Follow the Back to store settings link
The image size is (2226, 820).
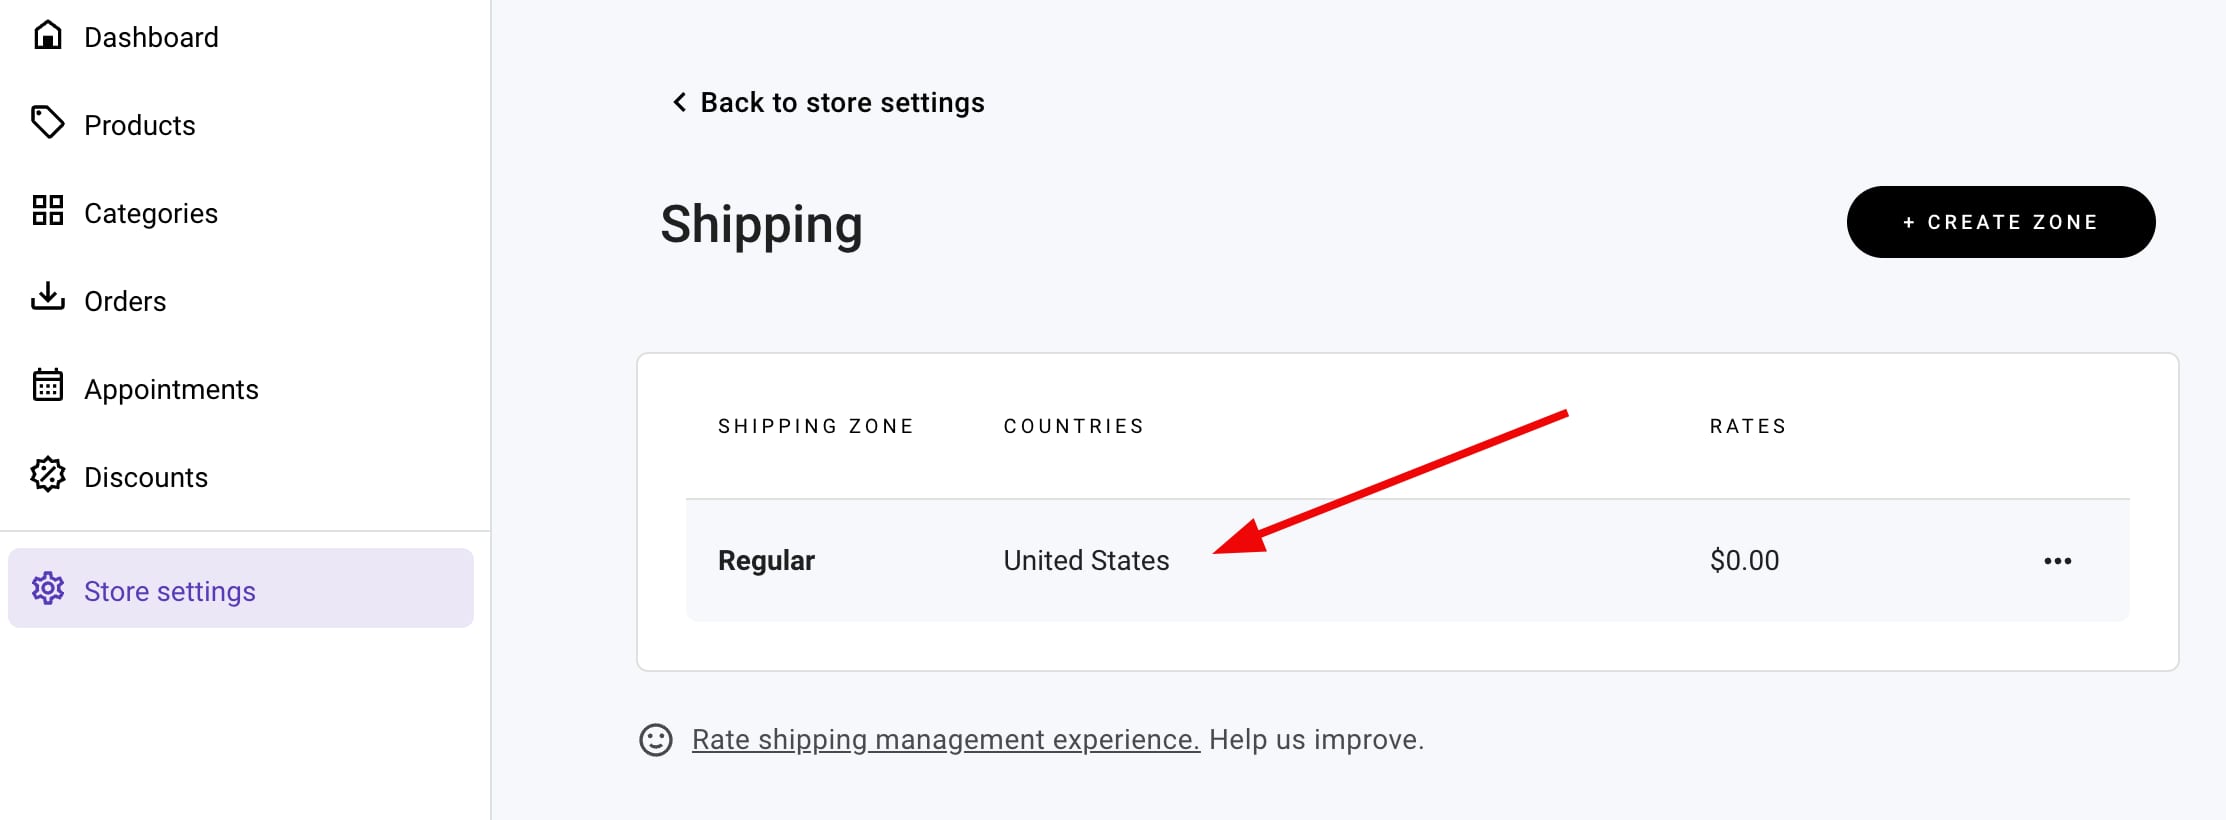(842, 102)
